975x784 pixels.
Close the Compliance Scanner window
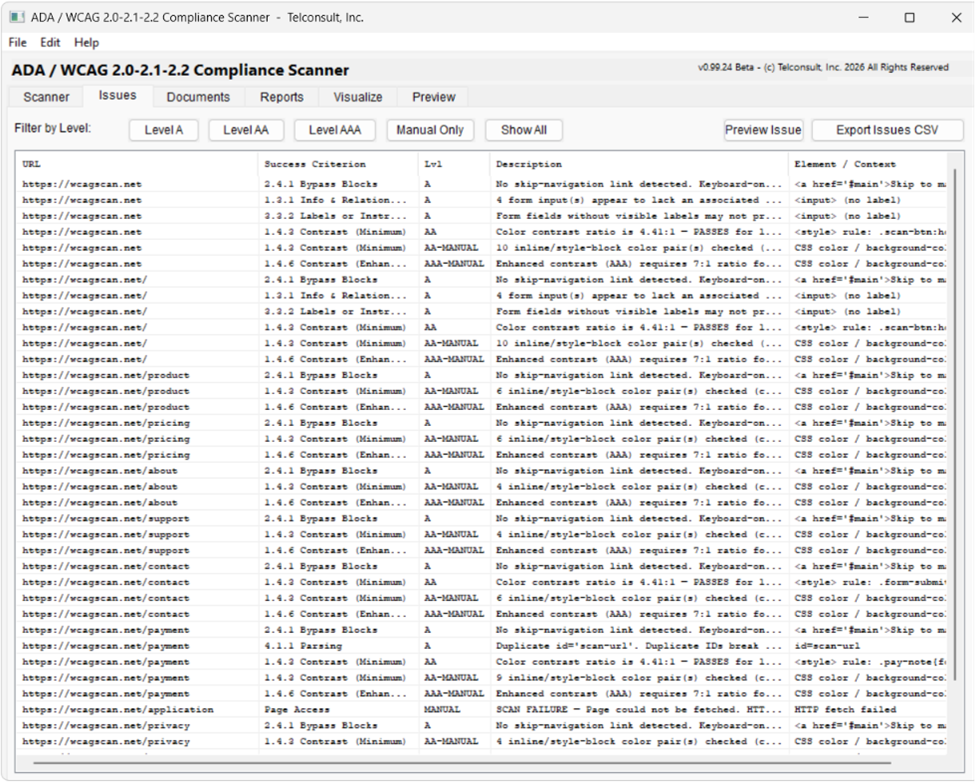point(956,17)
